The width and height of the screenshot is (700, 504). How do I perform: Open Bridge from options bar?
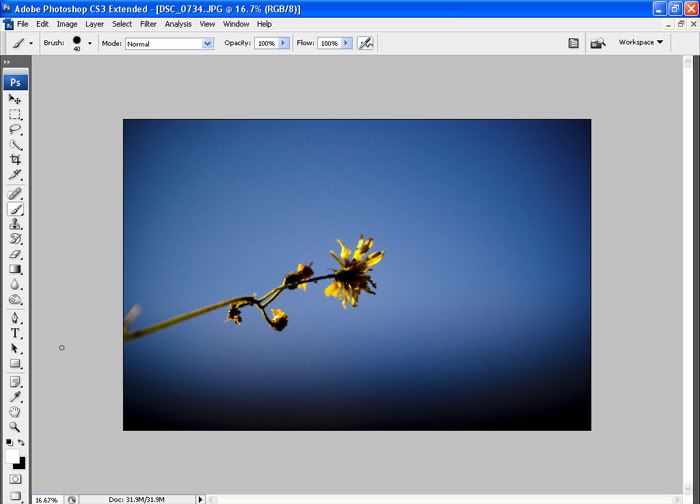pos(598,43)
